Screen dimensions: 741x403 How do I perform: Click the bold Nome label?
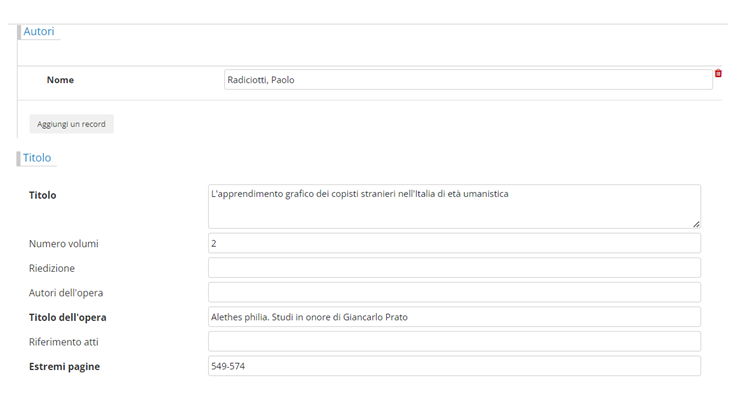click(60, 80)
